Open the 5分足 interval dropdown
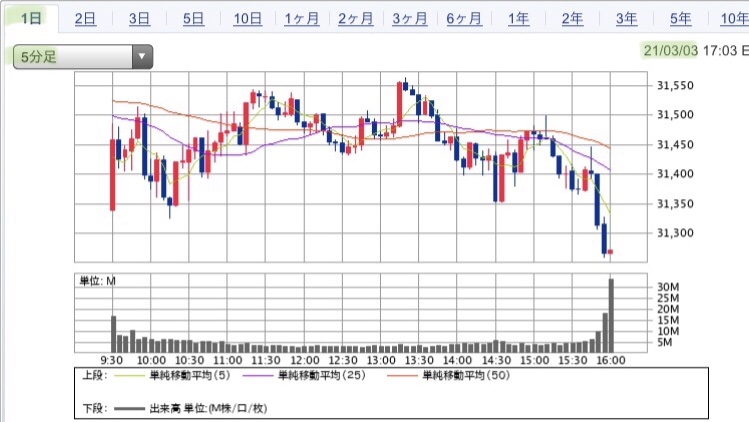The height and width of the screenshot is (422, 749). point(83,56)
